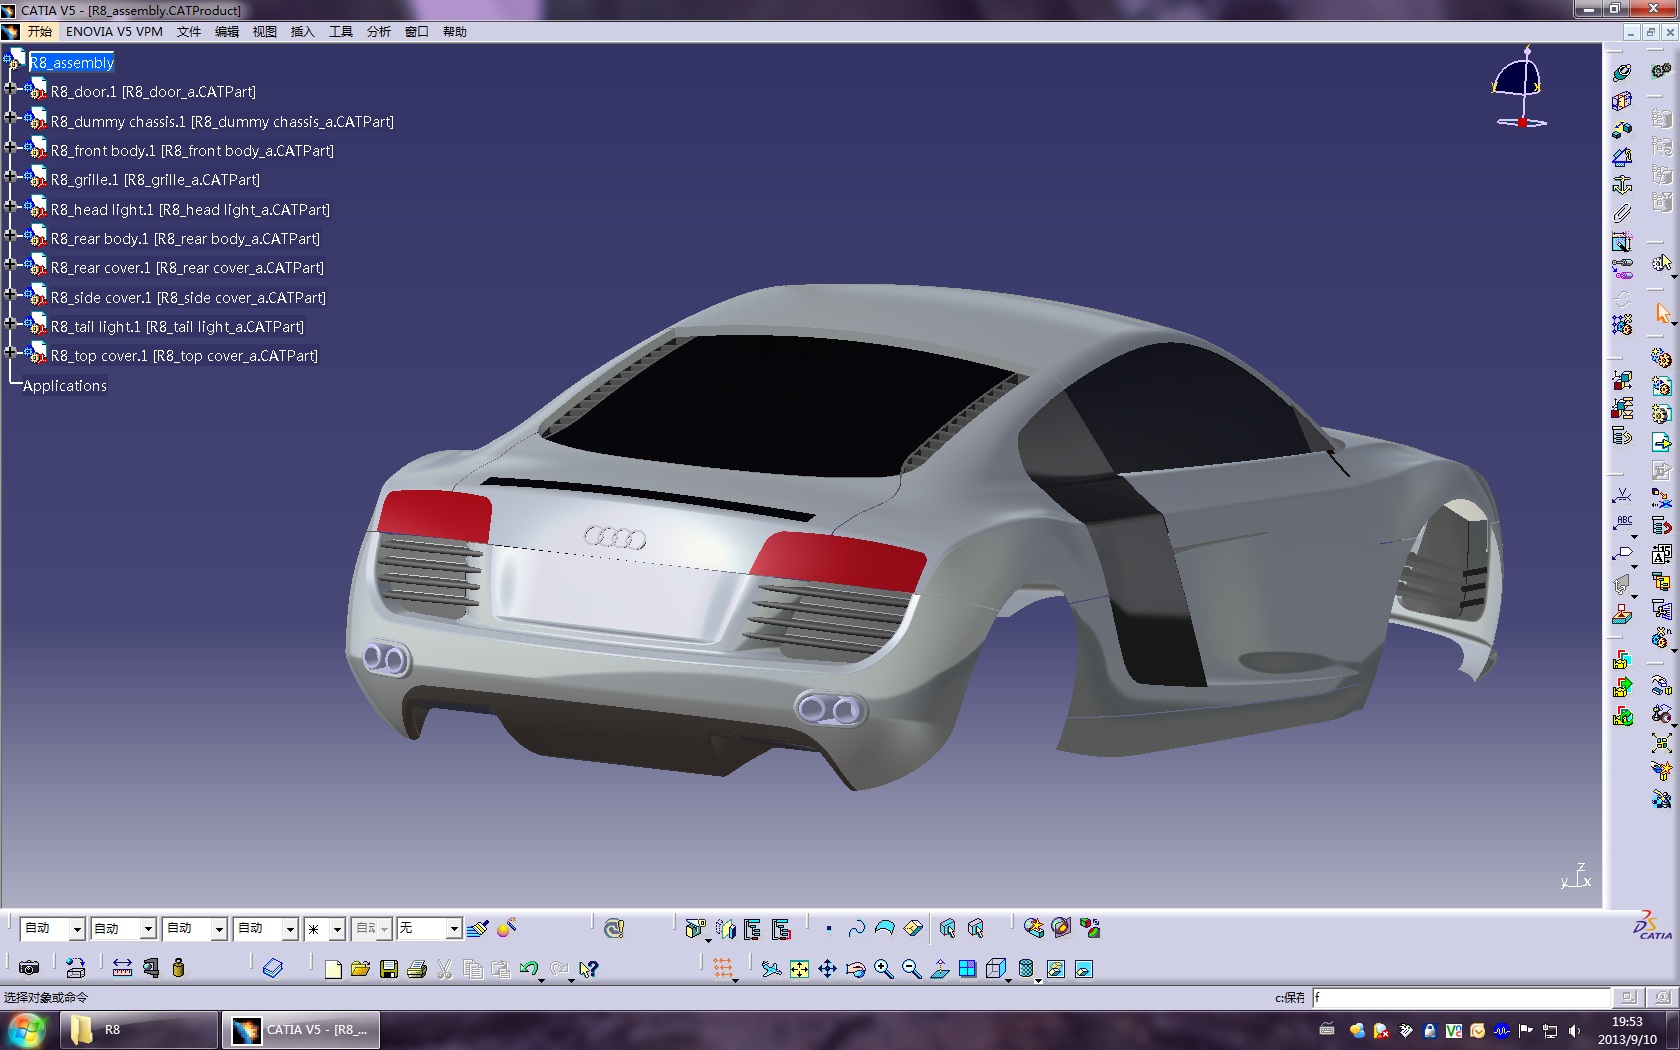Click the Fit All In icon

click(799, 969)
